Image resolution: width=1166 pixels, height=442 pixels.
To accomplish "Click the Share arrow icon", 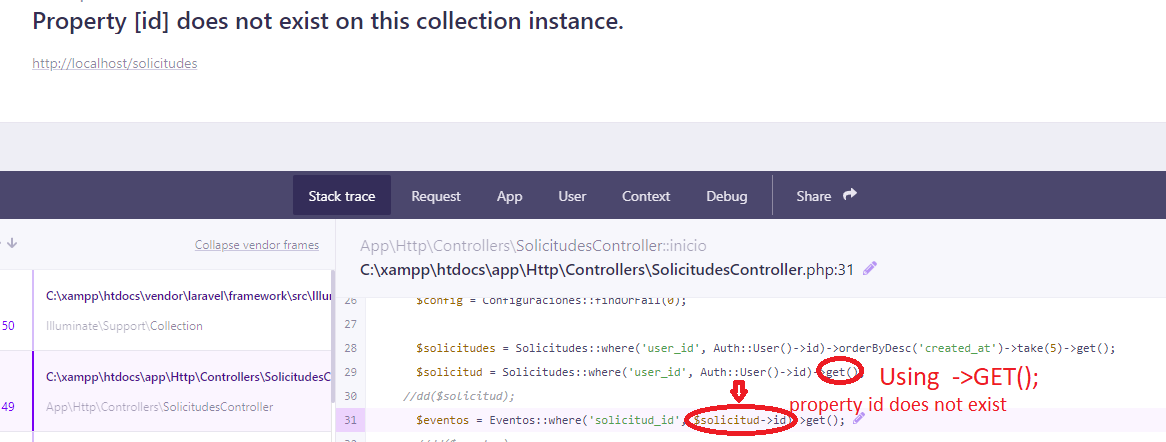I will click(x=850, y=195).
